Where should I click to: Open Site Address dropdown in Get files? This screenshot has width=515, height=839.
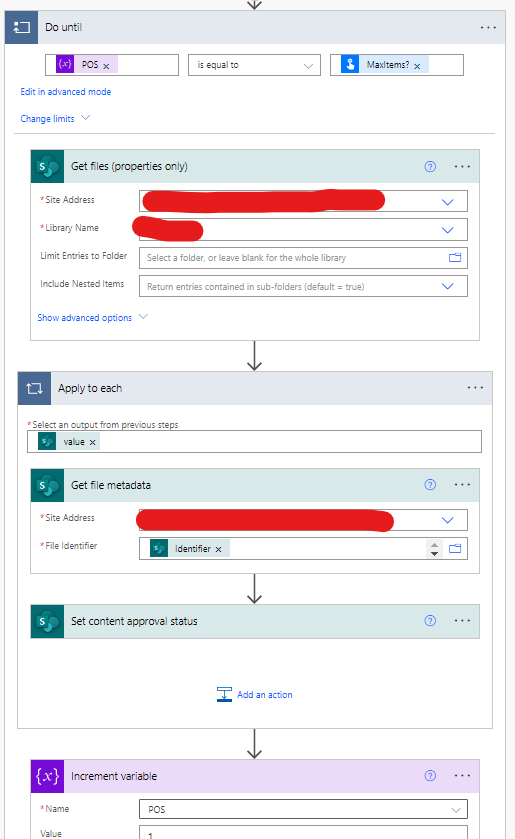click(448, 202)
